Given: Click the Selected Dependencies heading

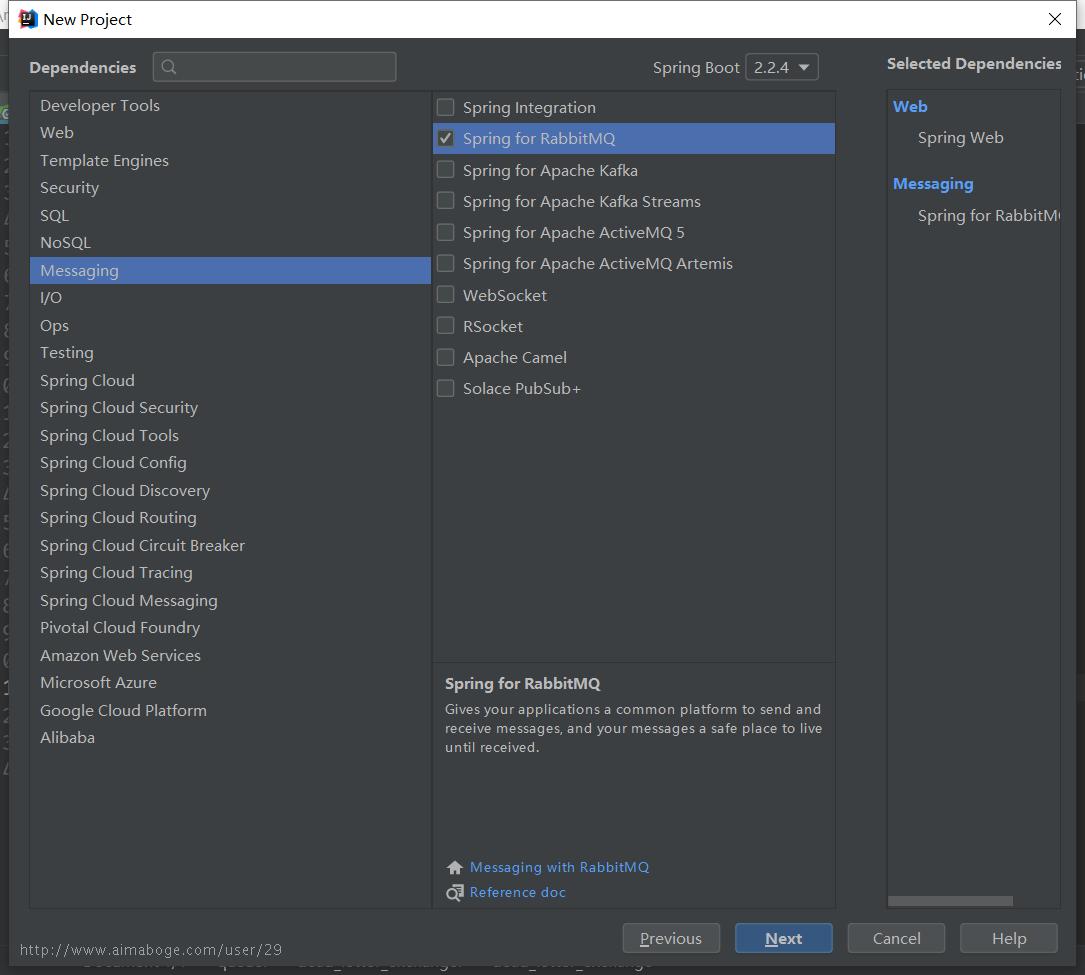Looking at the screenshot, I should [x=974, y=64].
